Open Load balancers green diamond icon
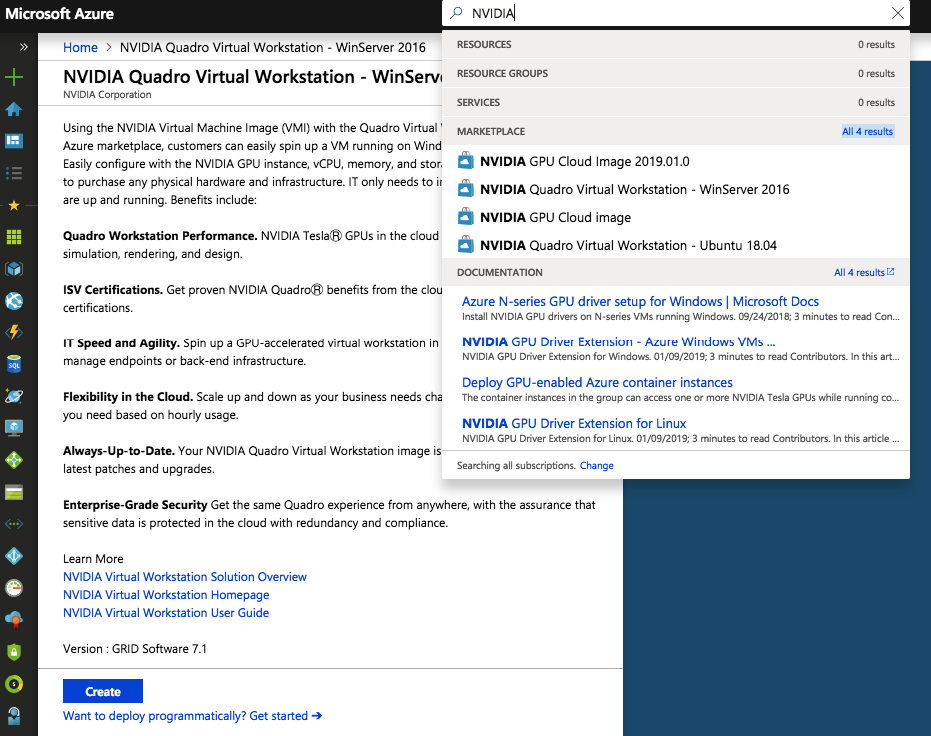Screen dimensions: 931x736 (x=14, y=460)
